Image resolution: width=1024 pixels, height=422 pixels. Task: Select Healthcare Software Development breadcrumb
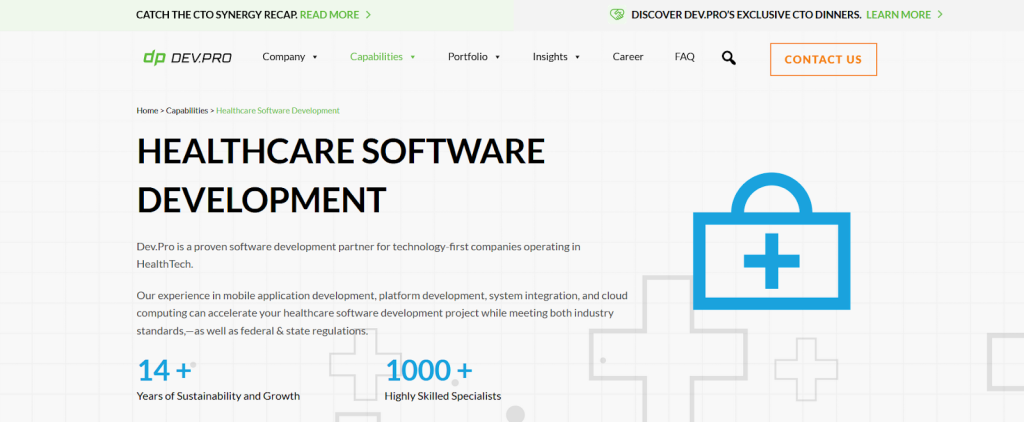pyautogui.click(x=277, y=110)
